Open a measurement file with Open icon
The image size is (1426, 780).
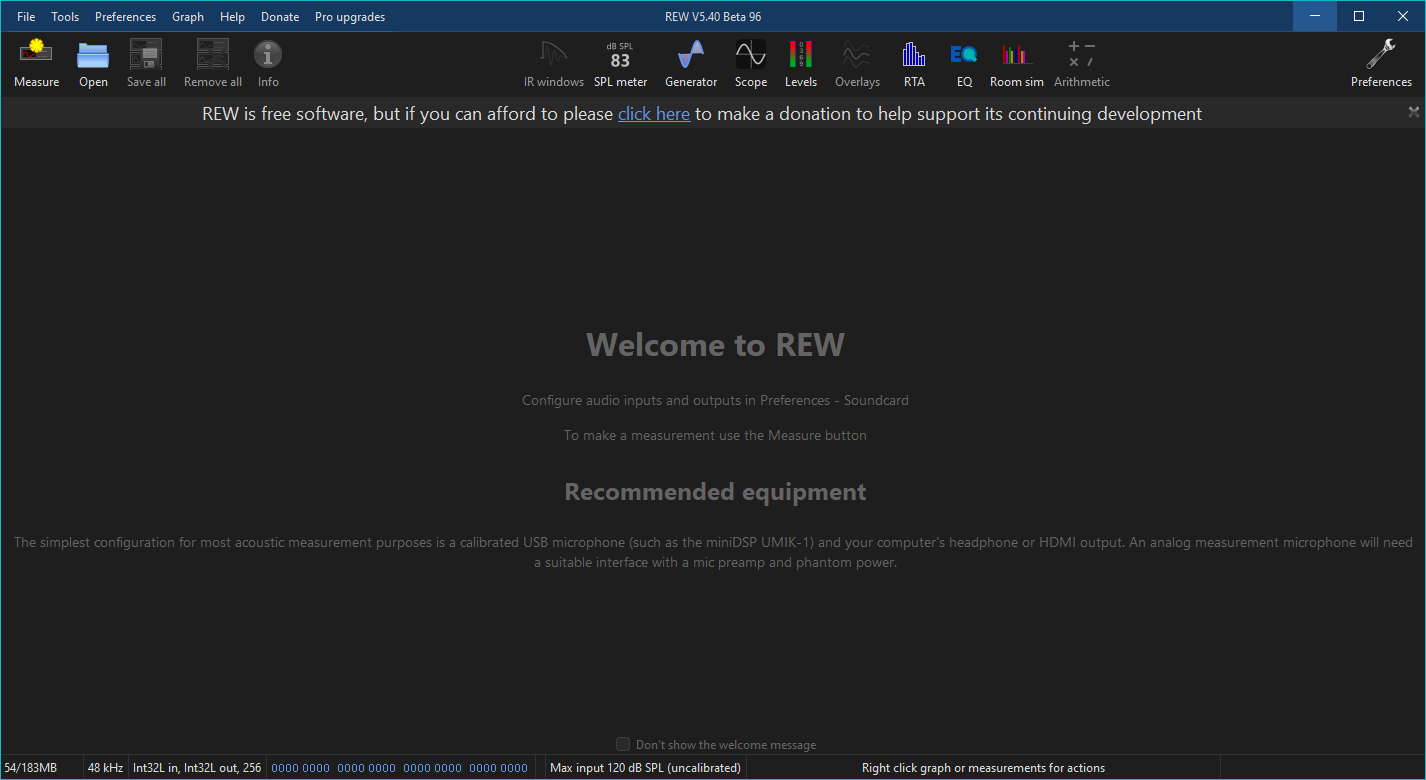pos(93,64)
